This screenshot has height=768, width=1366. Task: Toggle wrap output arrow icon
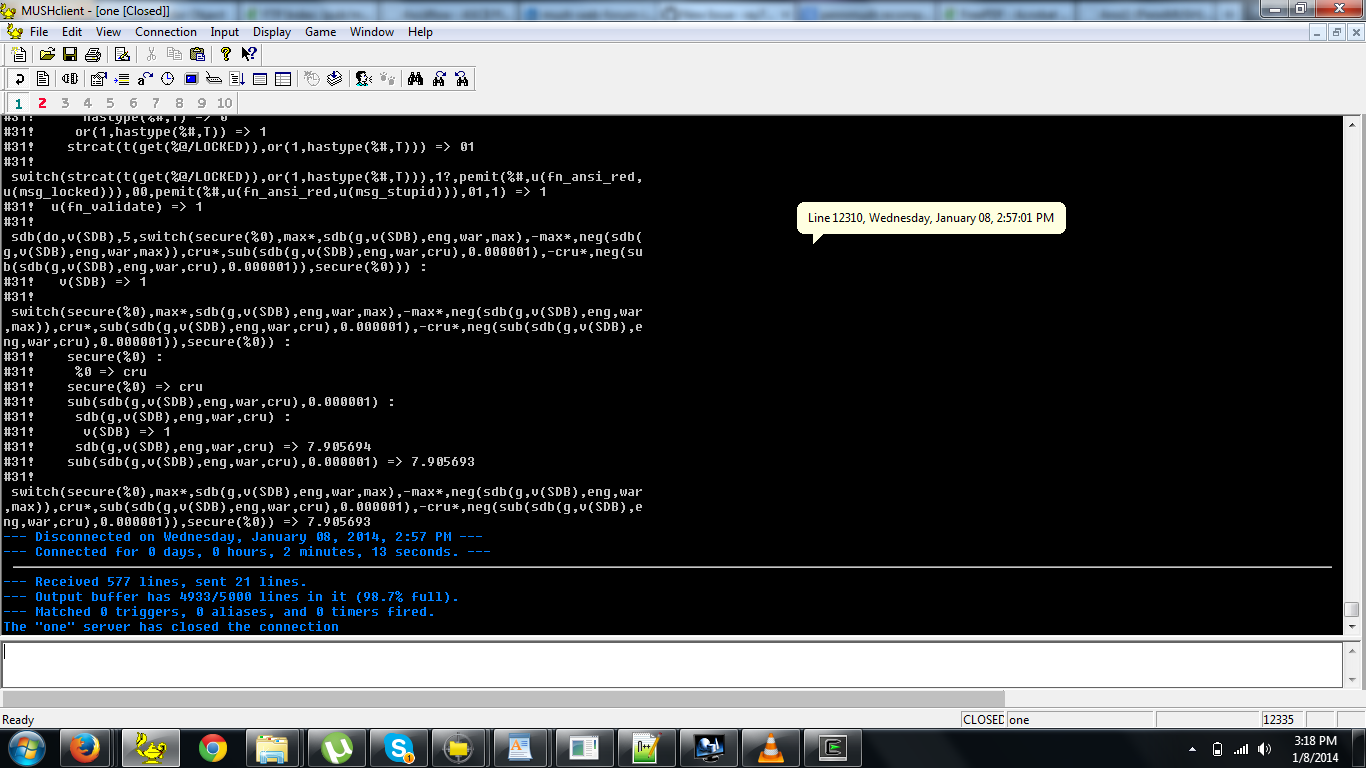click(x=19, y=79)
